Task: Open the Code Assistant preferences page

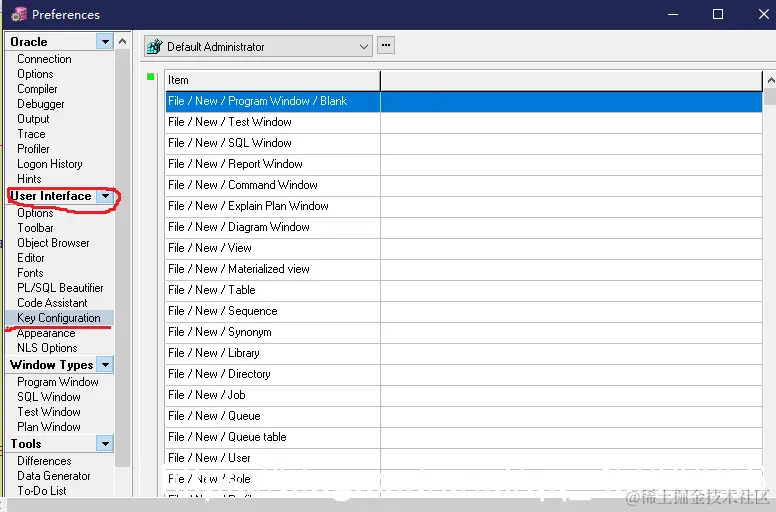Action: (52, 303)
